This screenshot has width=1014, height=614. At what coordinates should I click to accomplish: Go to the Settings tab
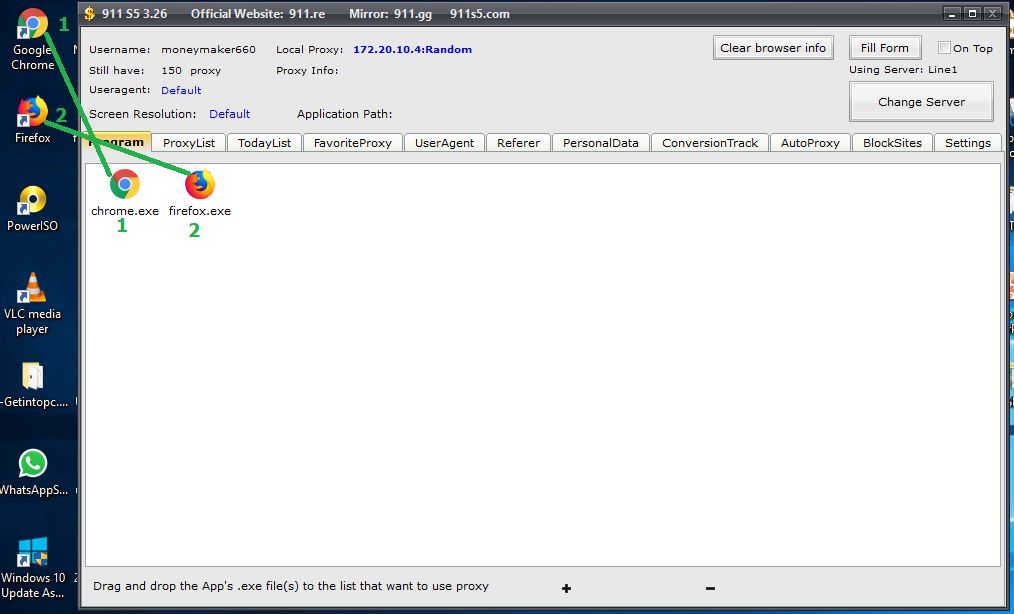click(967, 143)
